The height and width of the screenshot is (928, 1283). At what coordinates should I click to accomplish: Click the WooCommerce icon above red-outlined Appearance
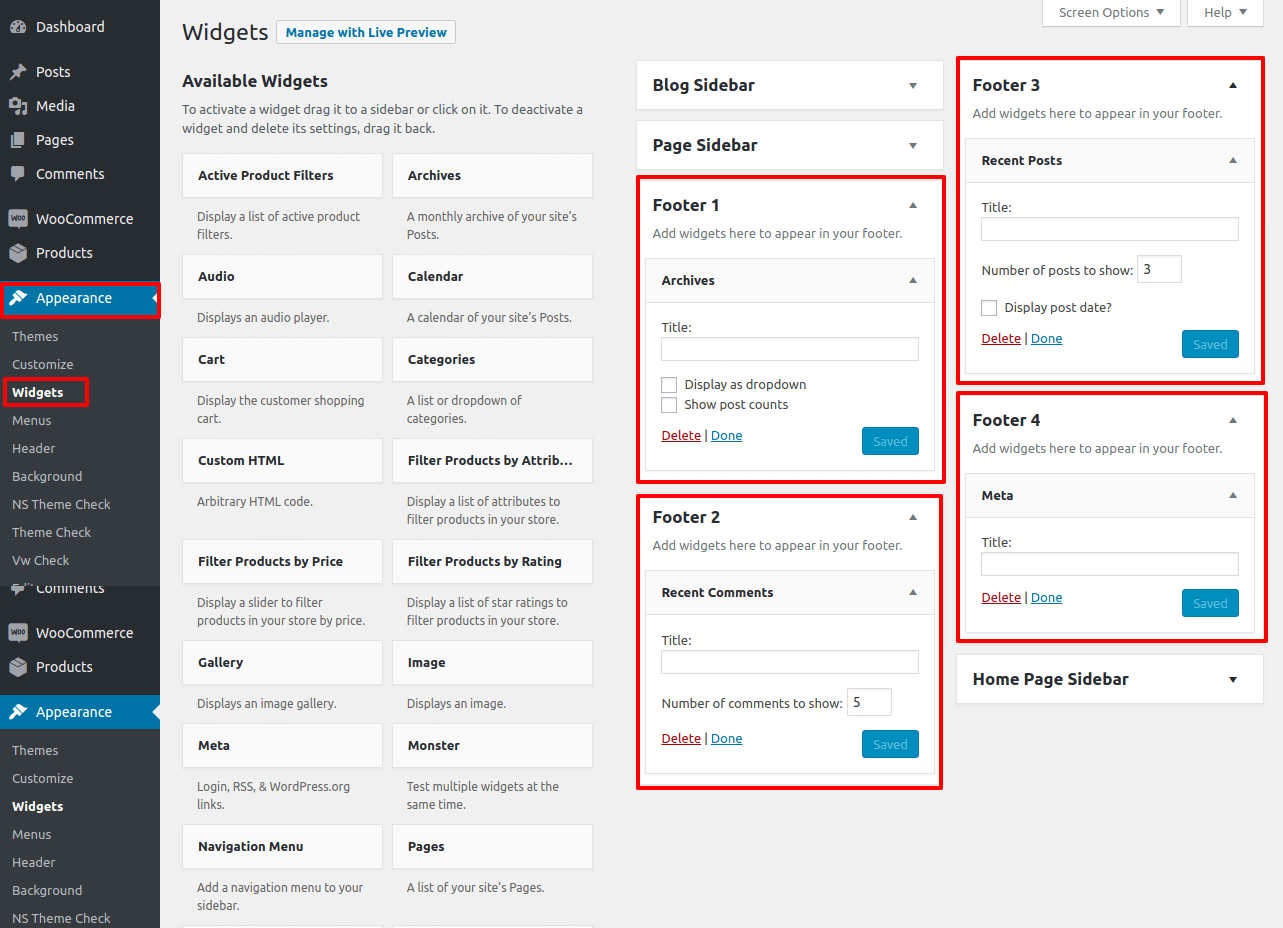[18, 219]
